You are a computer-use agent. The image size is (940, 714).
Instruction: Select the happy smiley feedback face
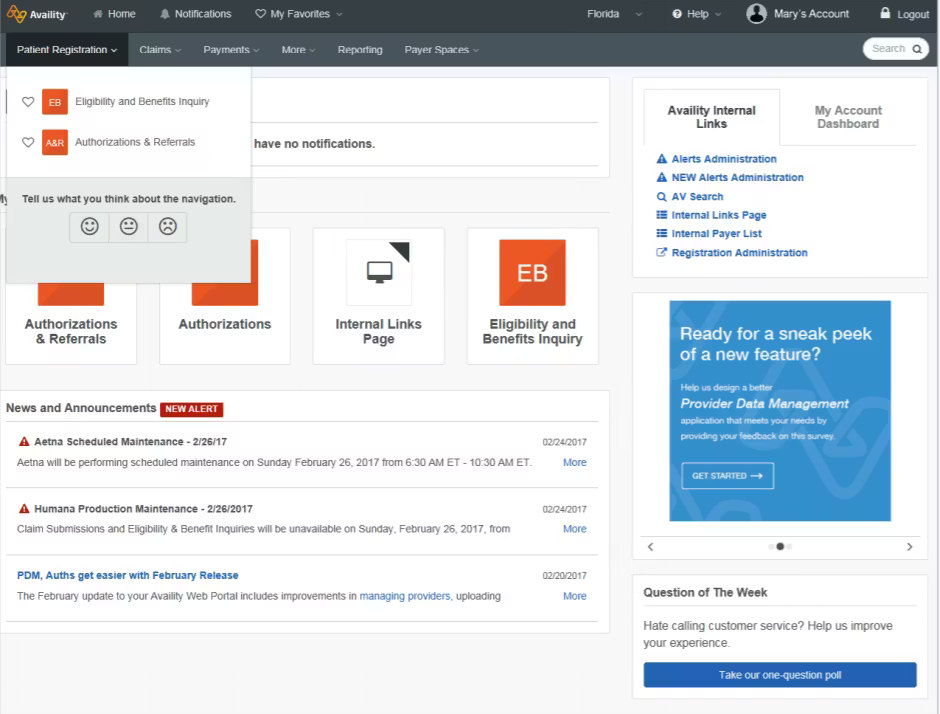pos(89,227)
